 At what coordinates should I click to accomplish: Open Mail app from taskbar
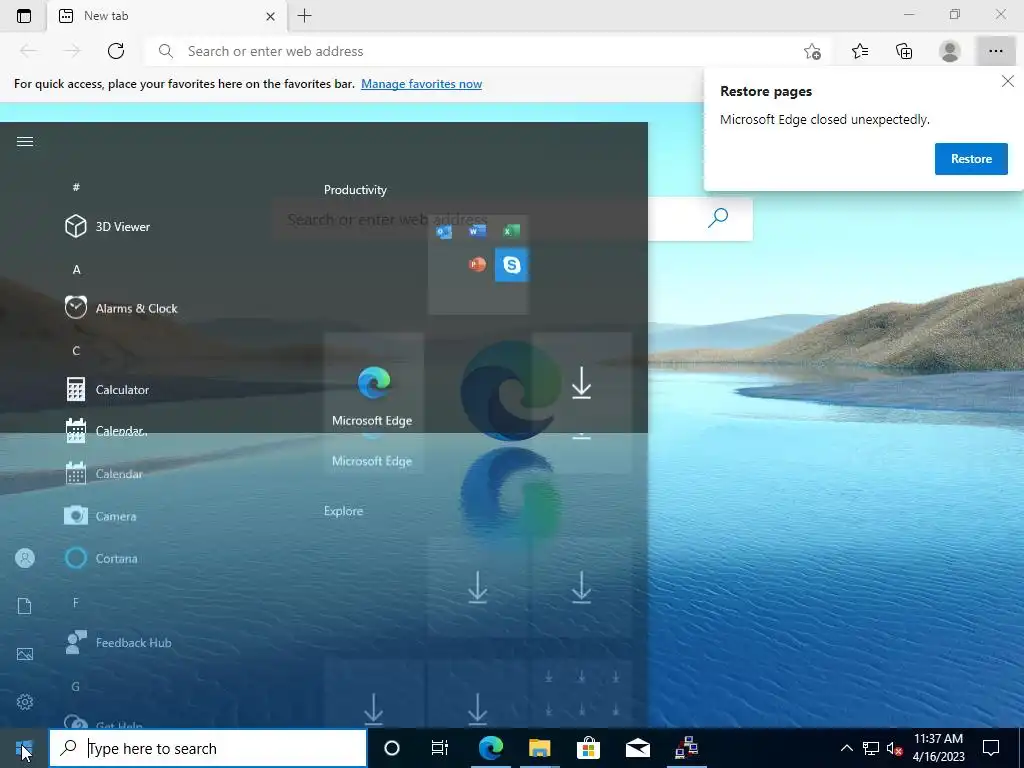coord(637,748)
